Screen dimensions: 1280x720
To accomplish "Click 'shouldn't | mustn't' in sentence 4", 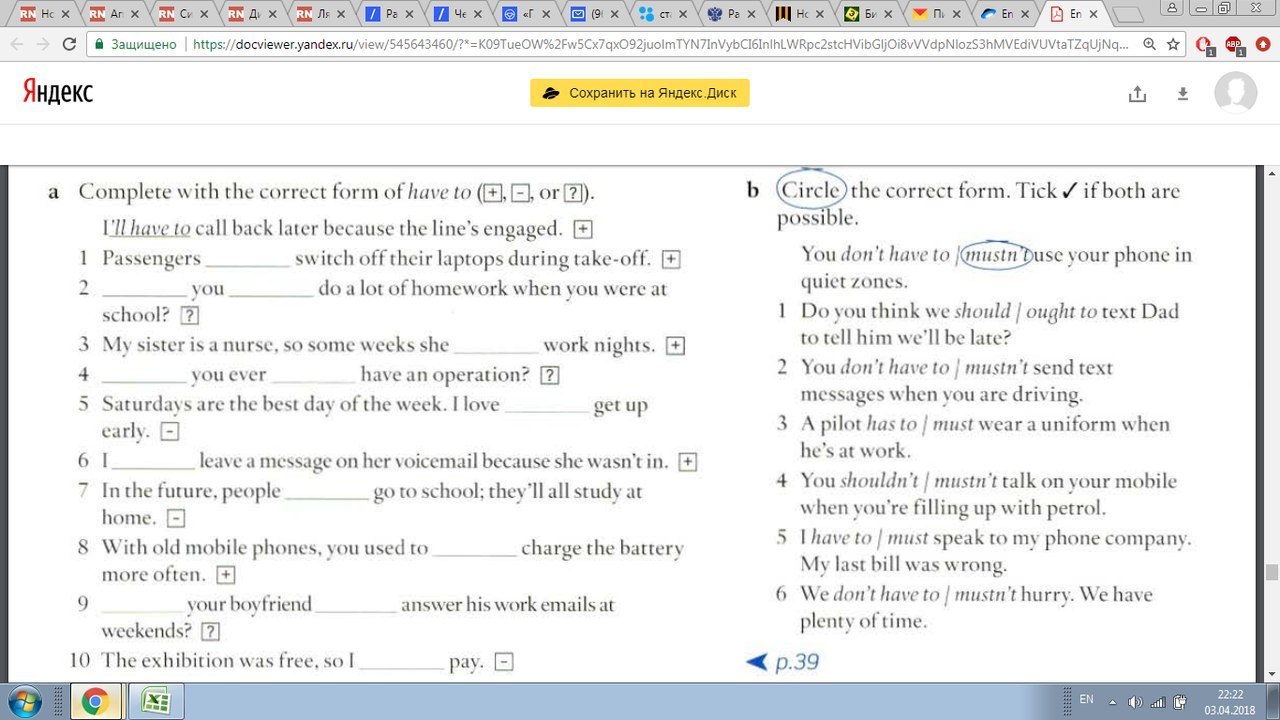I will 918,481.
